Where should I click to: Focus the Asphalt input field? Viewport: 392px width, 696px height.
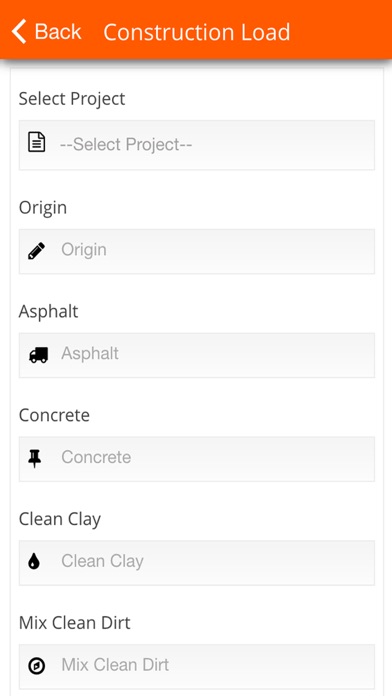point(197,355)
